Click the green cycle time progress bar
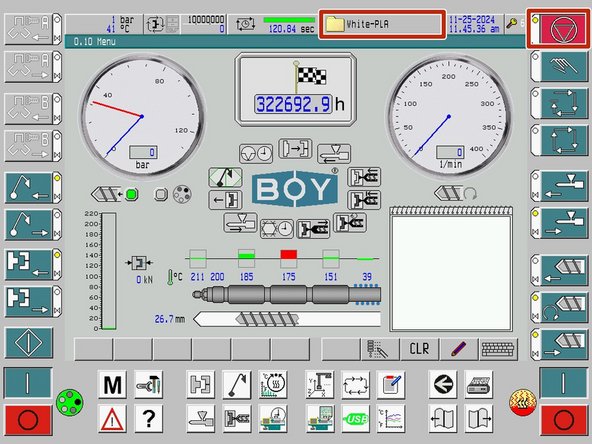This screenshot has height=444, width=592. (289, 20)
